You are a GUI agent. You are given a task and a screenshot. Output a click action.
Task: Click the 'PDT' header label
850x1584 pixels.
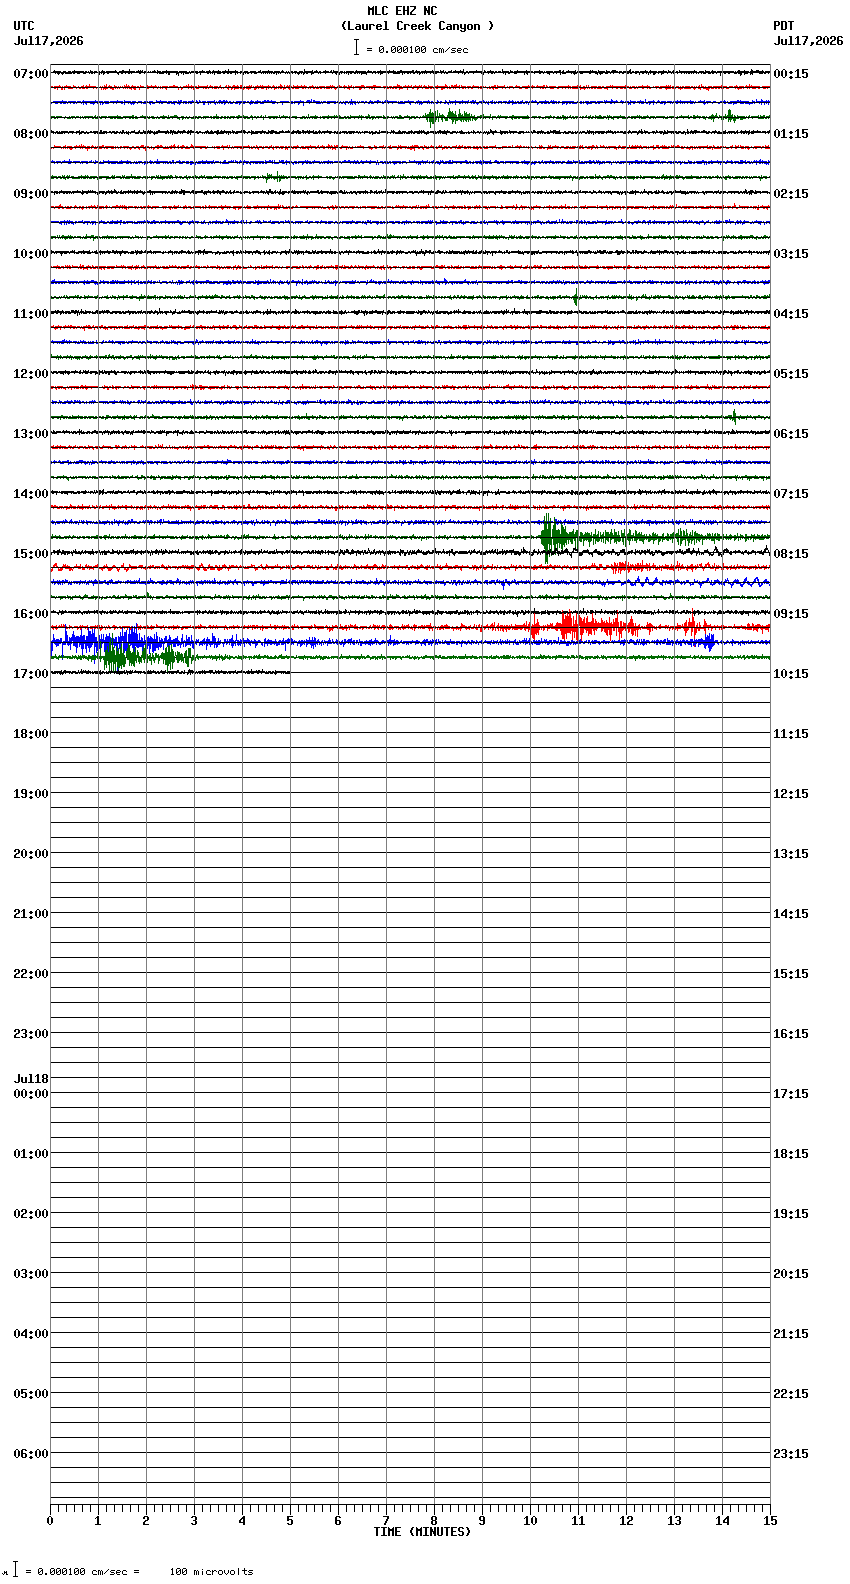[784, 26]
